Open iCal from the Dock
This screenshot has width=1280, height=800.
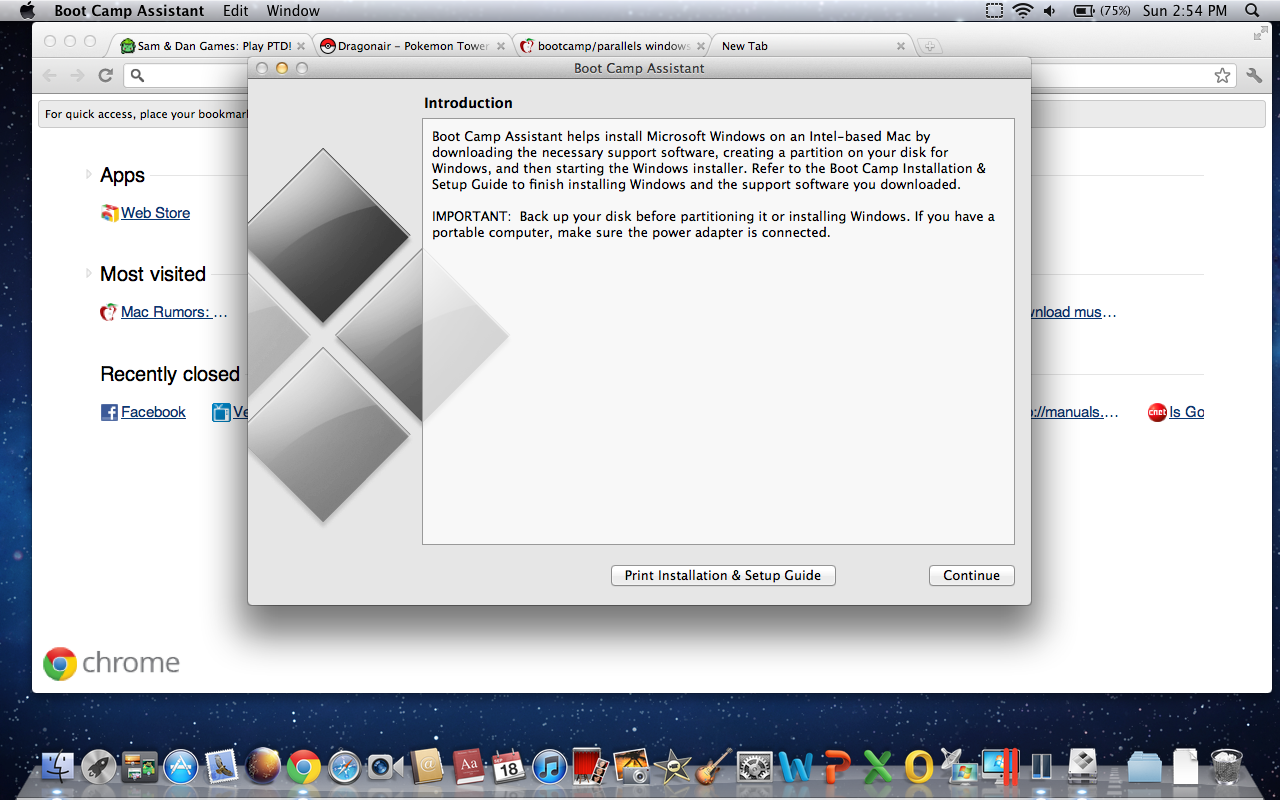(x=509, y=767)
